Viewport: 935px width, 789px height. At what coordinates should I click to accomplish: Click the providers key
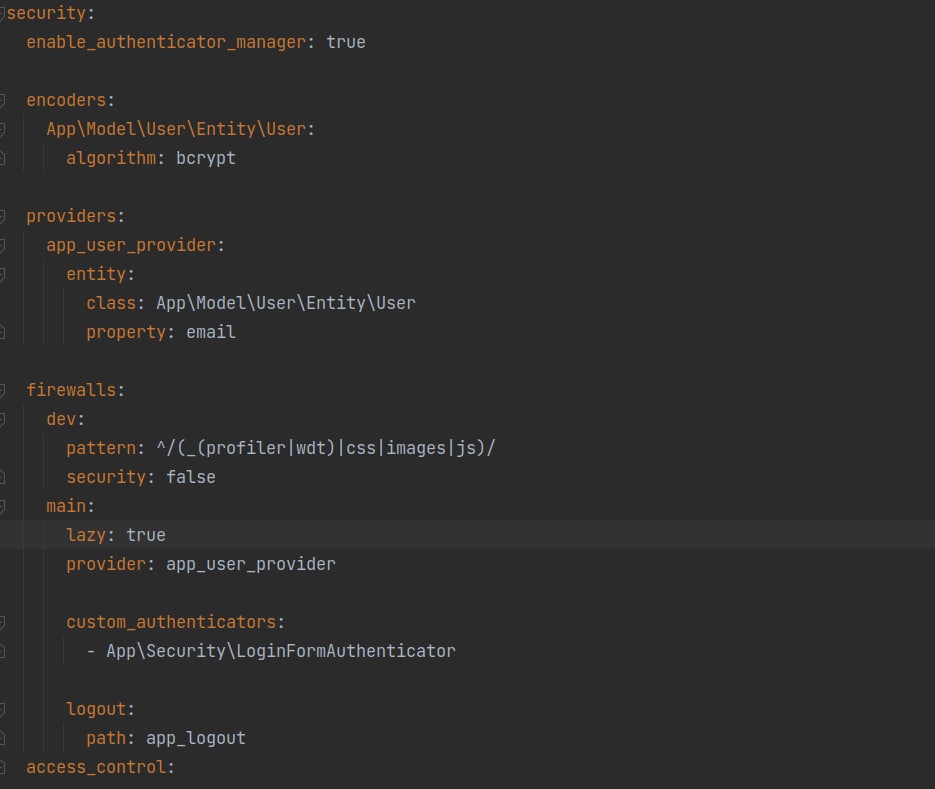point(71,216)
